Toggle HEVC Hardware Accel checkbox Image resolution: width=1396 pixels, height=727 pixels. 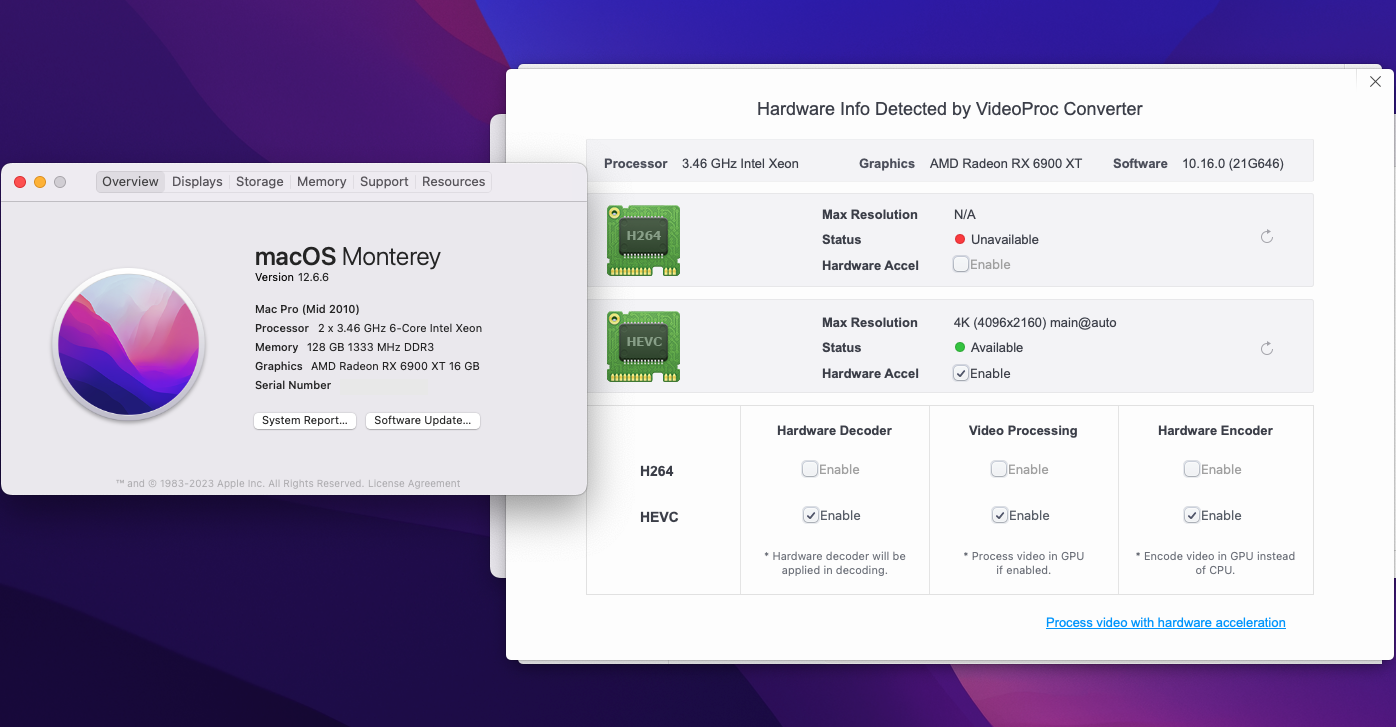(961, 373)
